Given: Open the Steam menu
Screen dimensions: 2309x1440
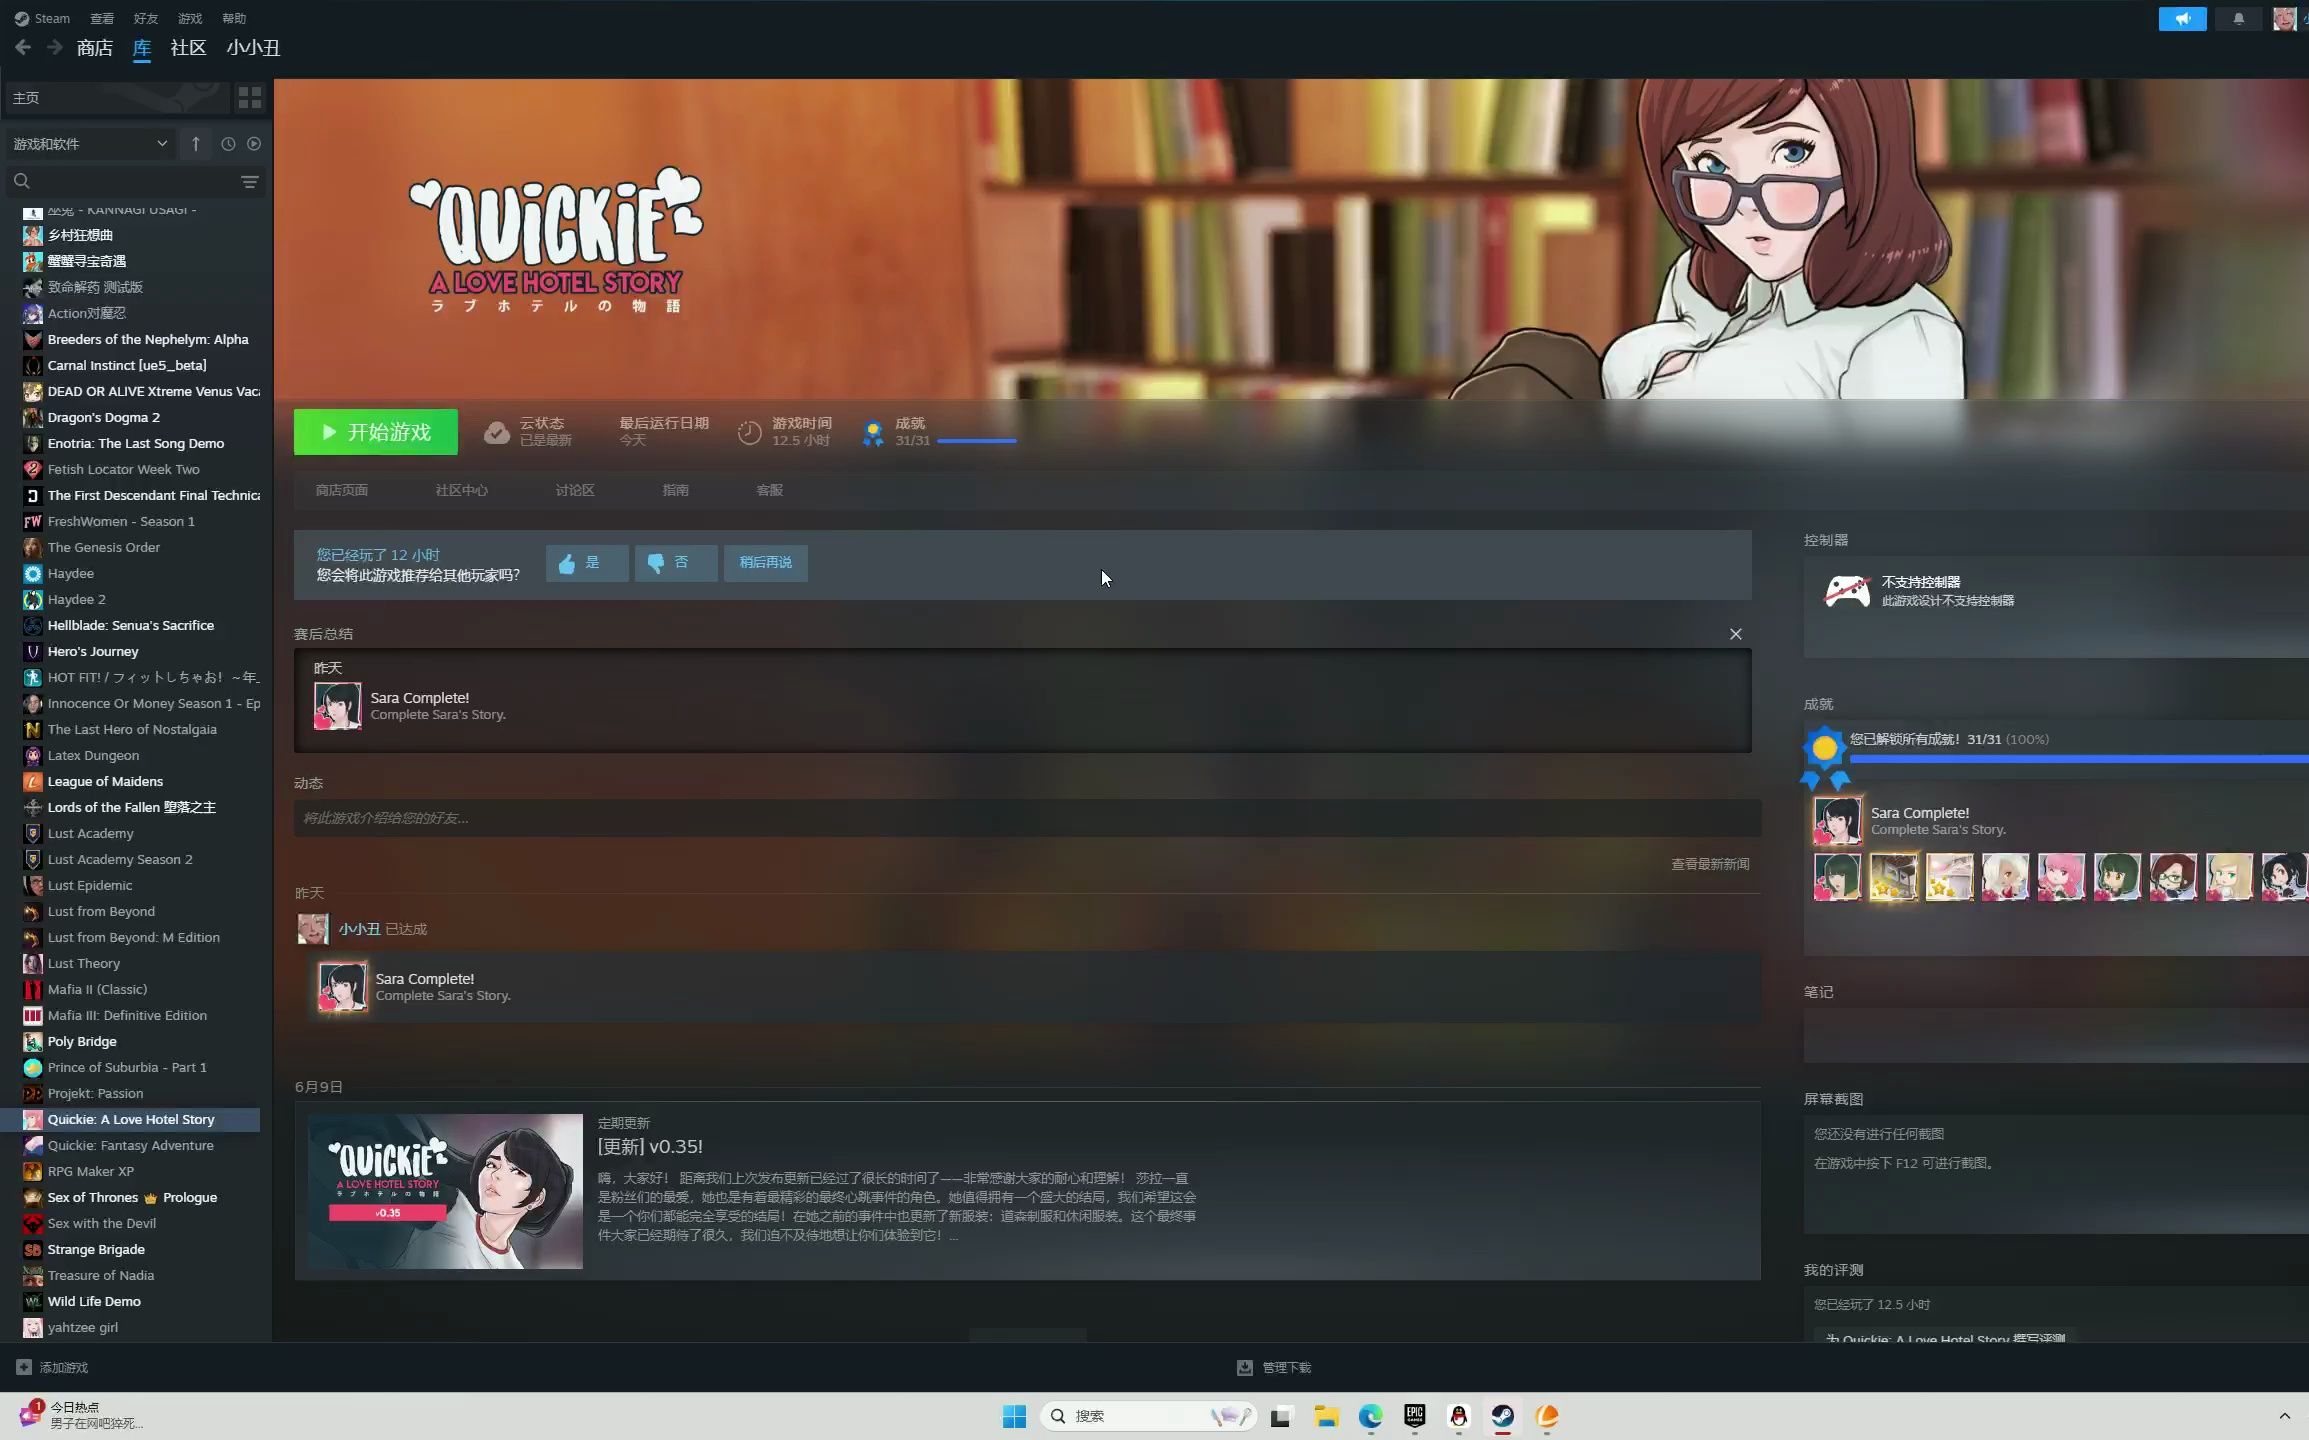Looking at the screenshot, I should click(x=42, y=18).
